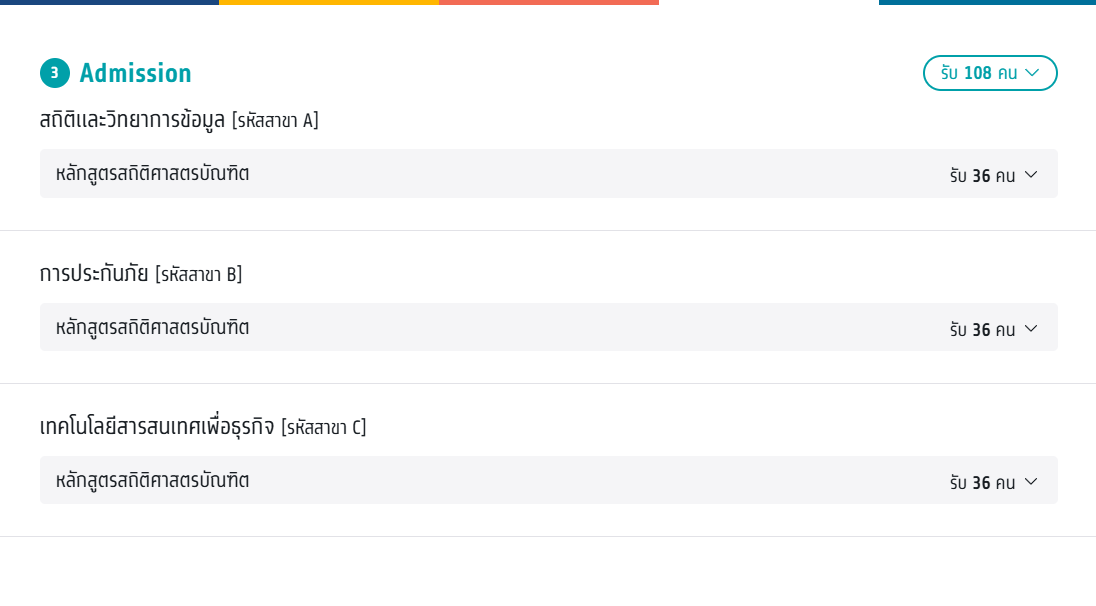Select the teal top bar segment
The height and width of the screenshot is (606, 1096).
pos(987,2)
